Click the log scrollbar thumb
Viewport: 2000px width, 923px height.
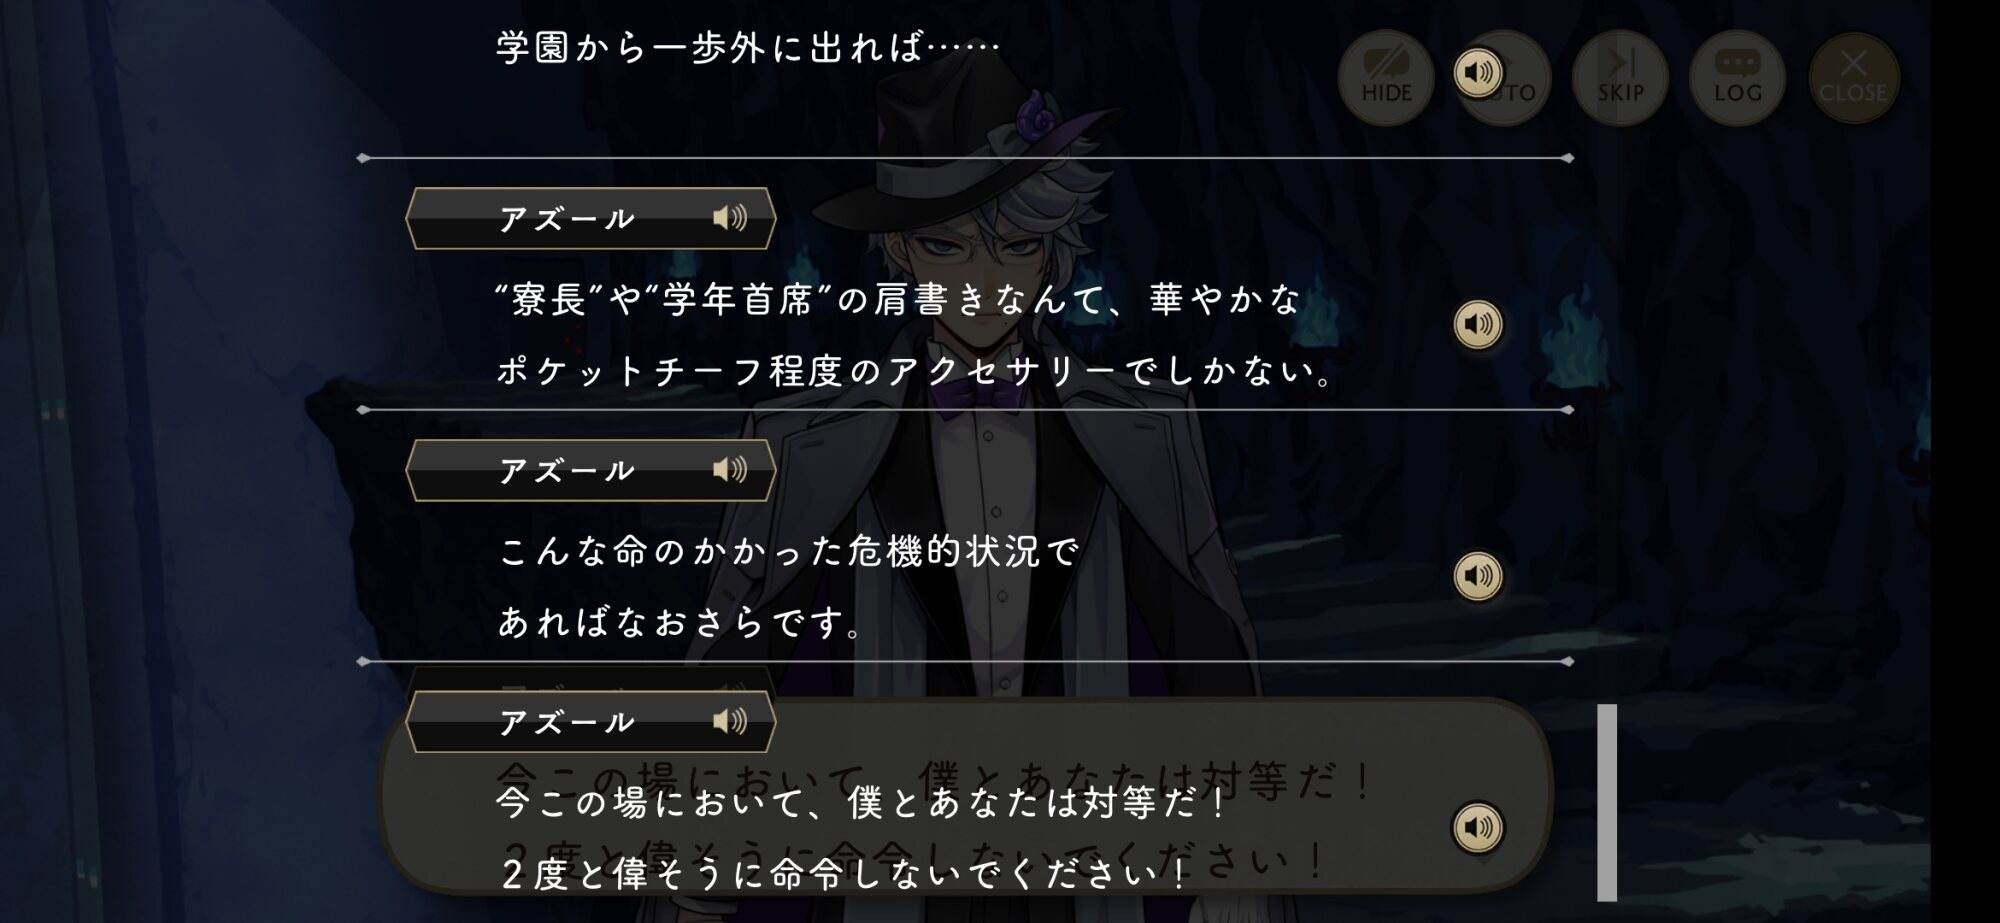point(1607,803)
